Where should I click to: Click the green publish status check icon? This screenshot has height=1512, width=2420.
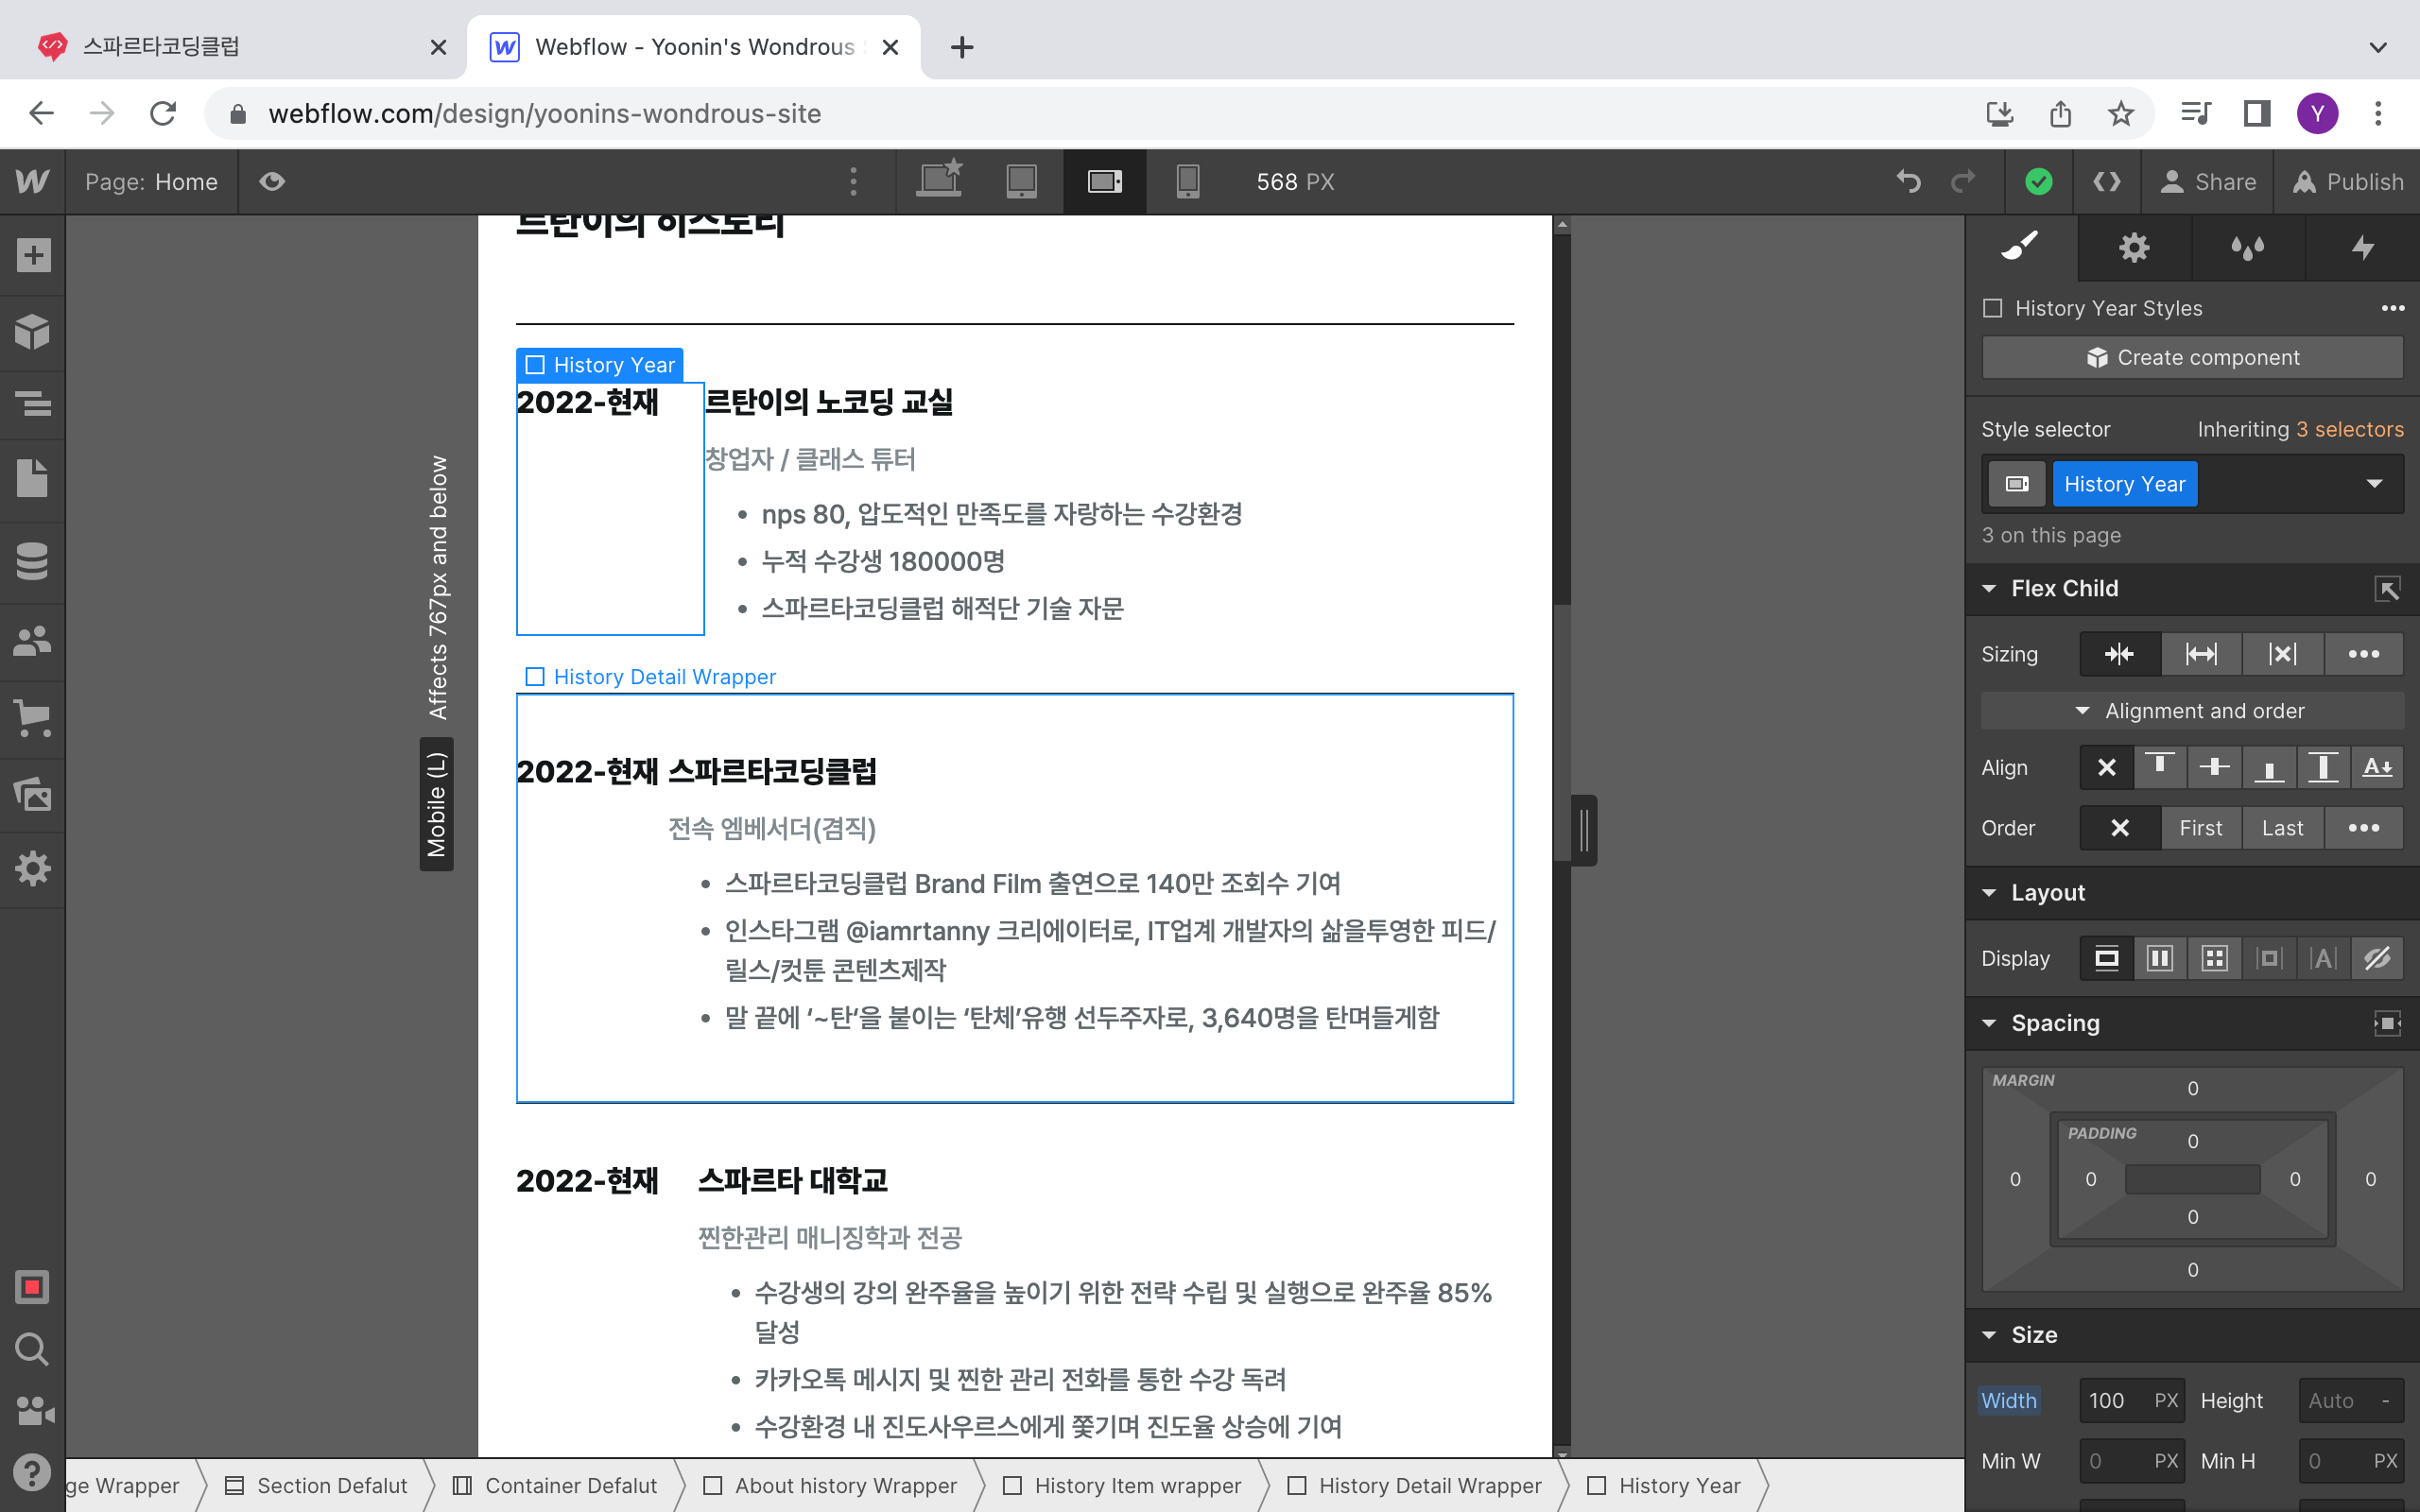2039,181
